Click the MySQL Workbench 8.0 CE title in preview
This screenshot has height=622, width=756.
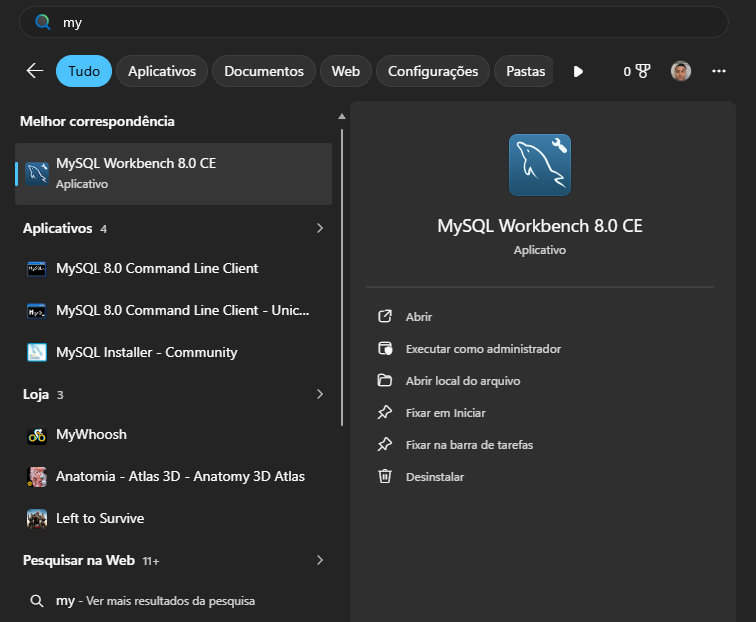tap(540, 226)
